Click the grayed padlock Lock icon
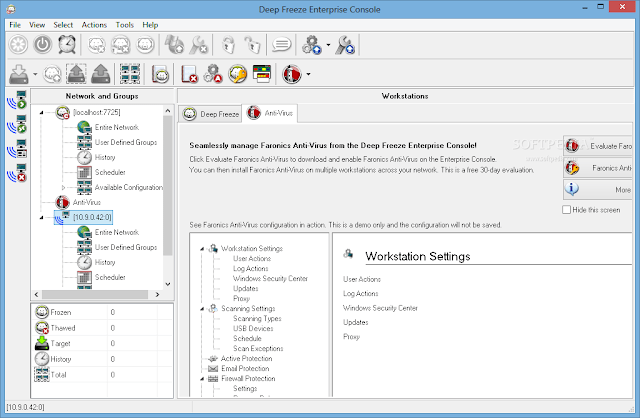This screenshot has width=640, height=418. (x=228, y=44)
